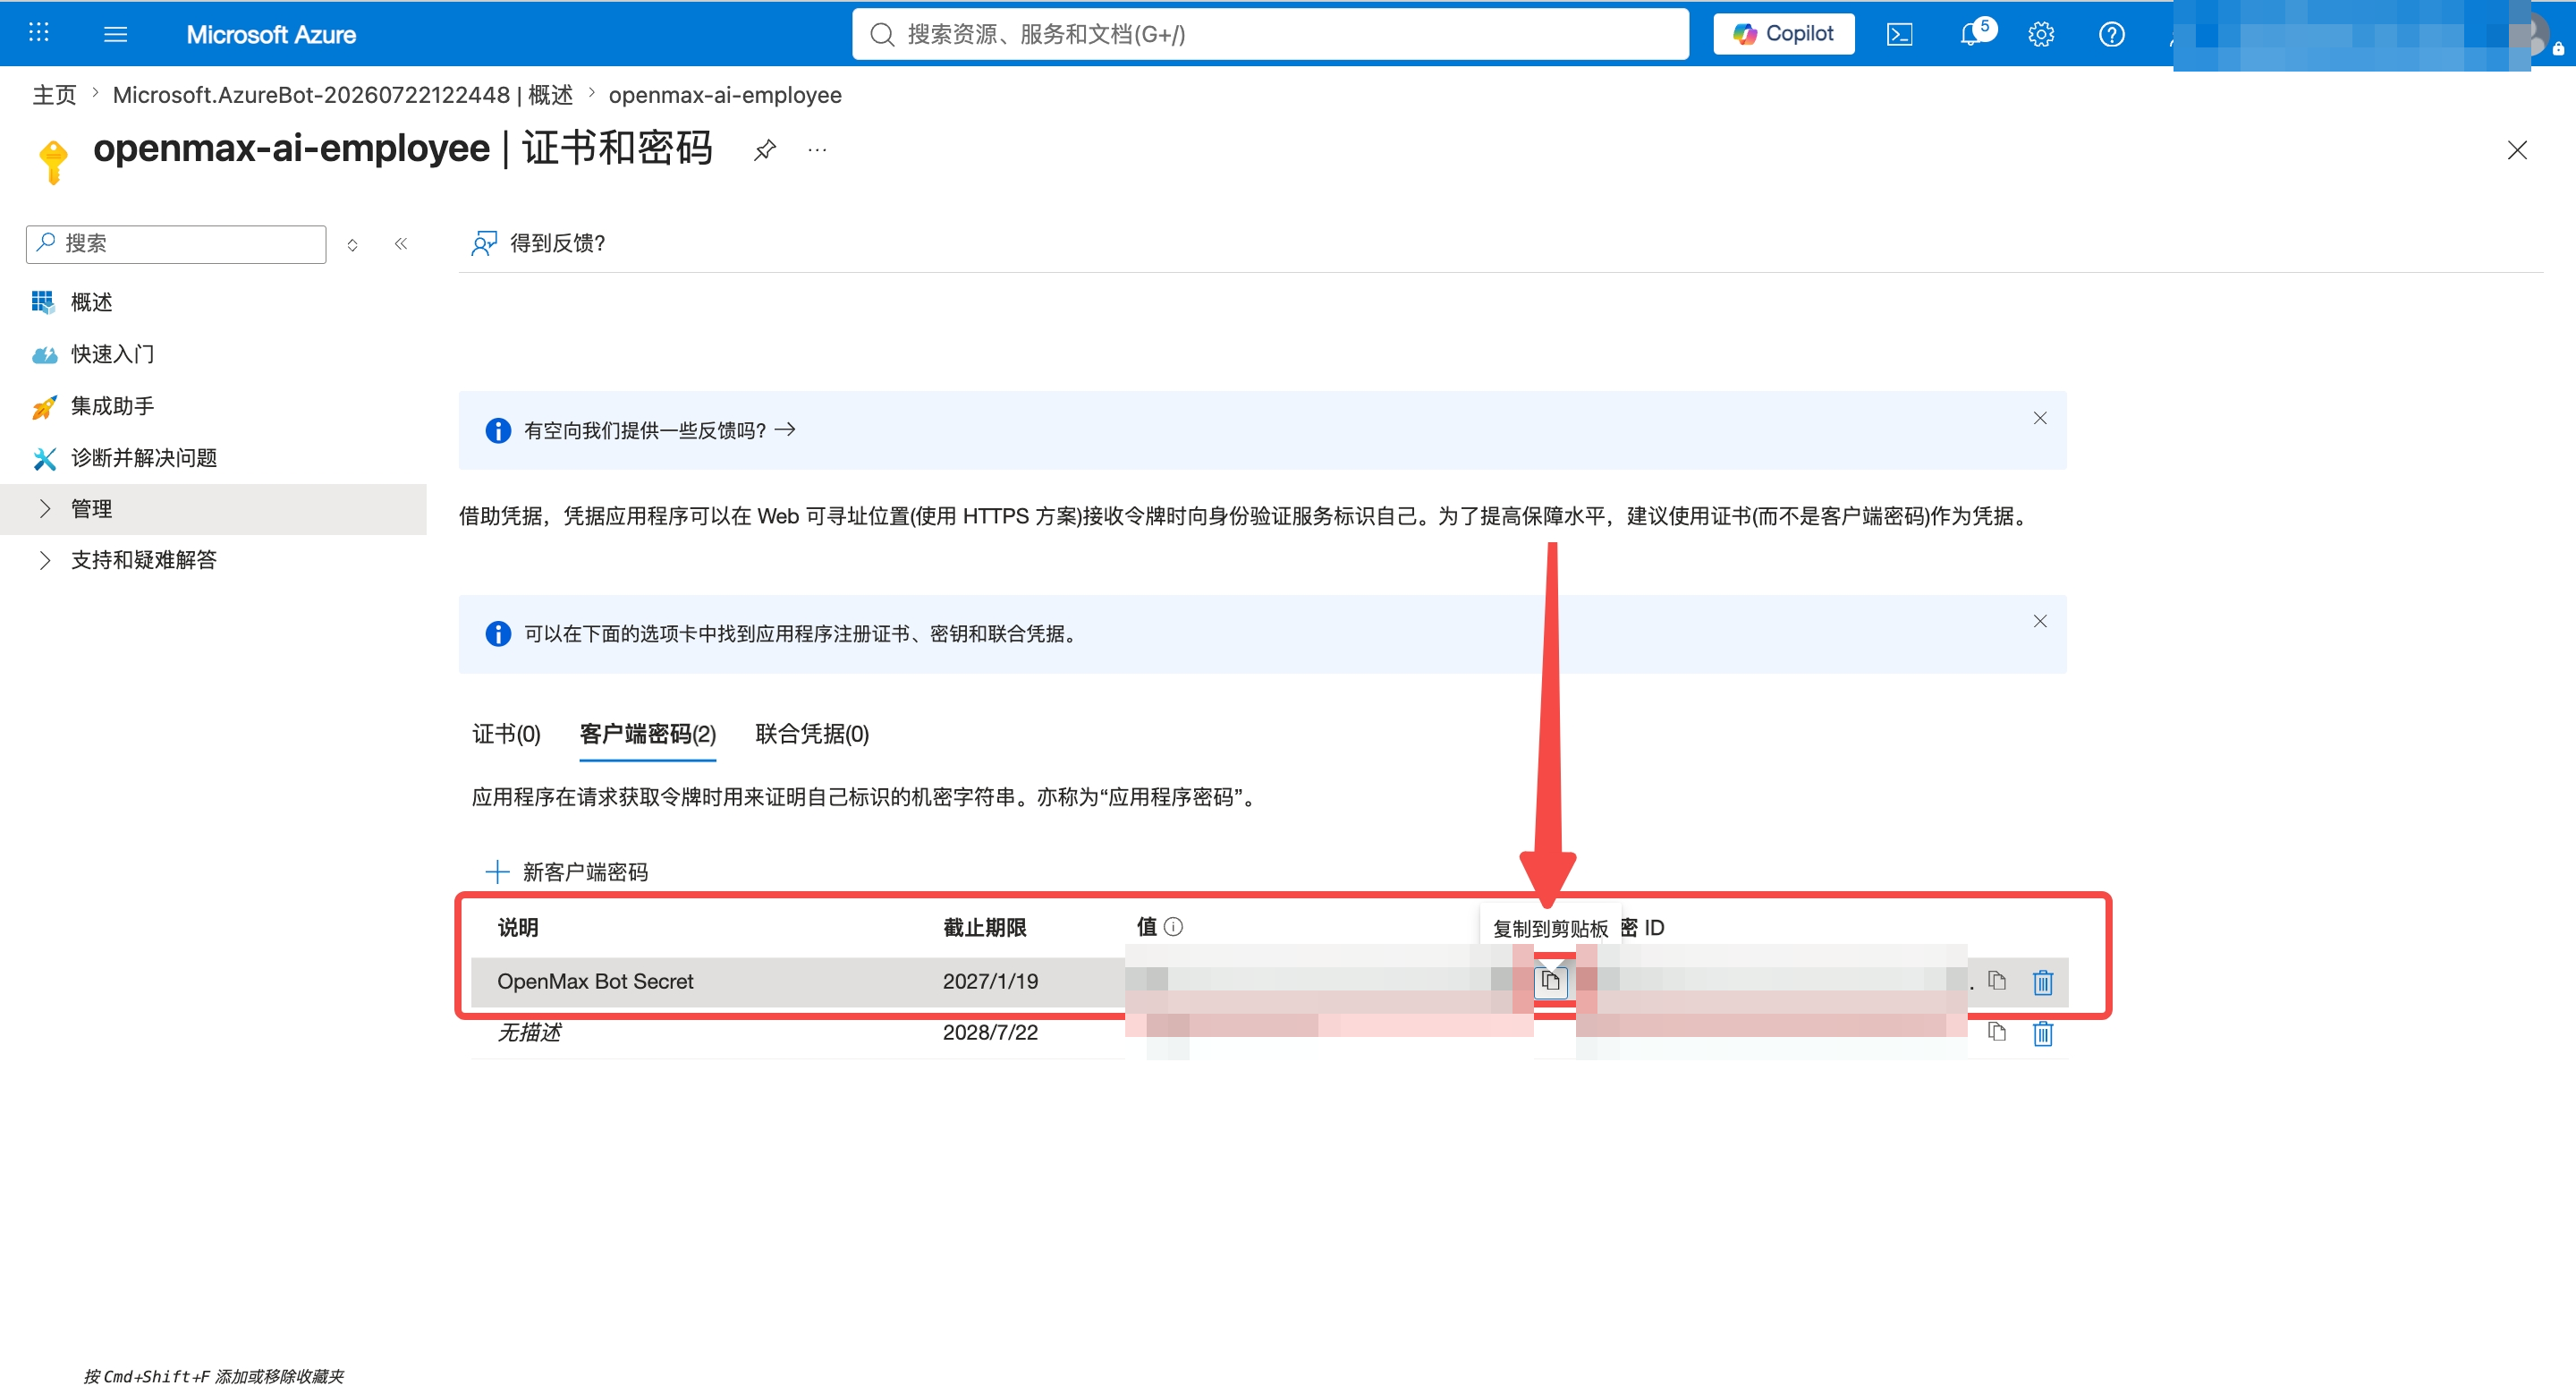2576x1394 pixels.
Task: Open the Azure portal apps grid menu
Action: click(x=39, y=33)
